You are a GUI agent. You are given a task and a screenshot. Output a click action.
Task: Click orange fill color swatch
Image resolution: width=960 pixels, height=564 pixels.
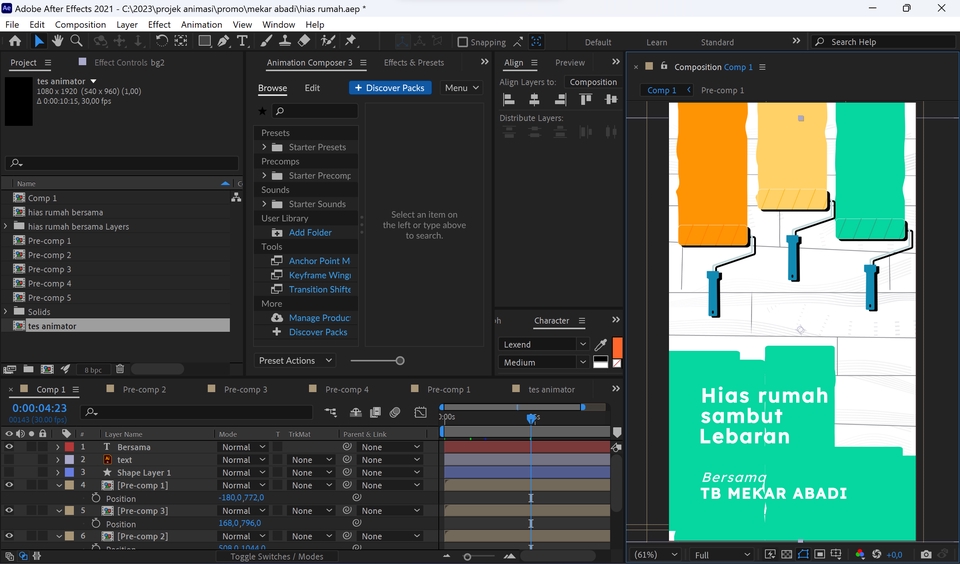[x=617, y=347]
